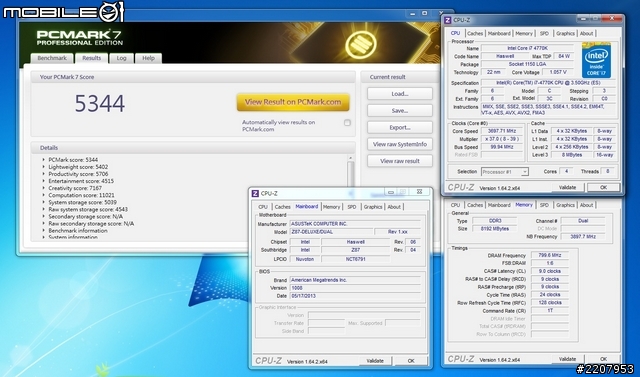This screenshot has width=640, height=377.
Task: Click the Multiplier value x 37.0
Action: (x=502, y=139)
